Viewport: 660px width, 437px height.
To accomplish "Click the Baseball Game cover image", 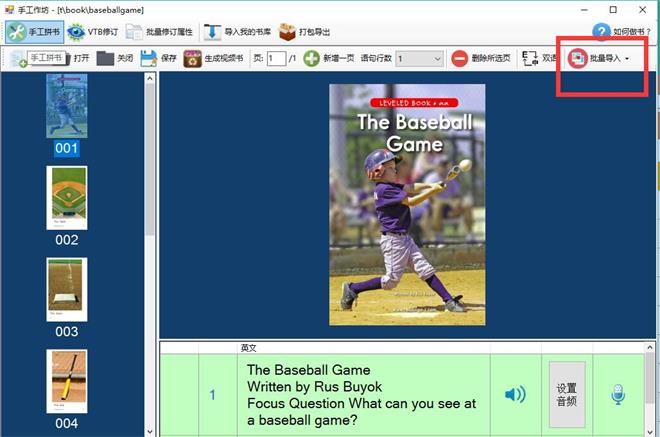I will [x=407, y=205].
